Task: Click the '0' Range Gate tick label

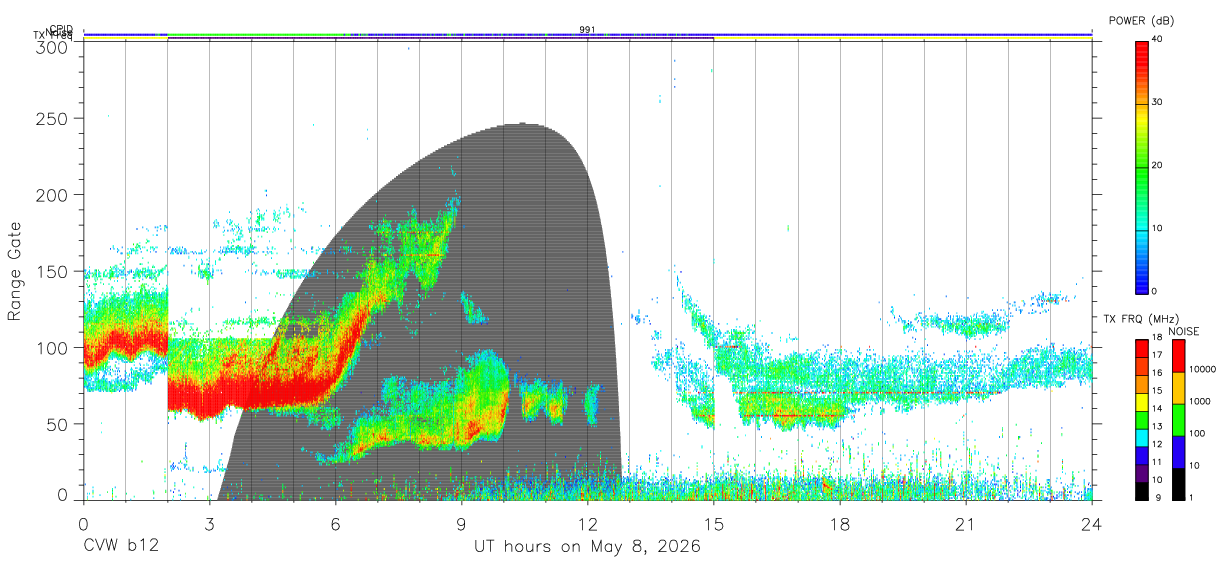Action: point(62,493)
